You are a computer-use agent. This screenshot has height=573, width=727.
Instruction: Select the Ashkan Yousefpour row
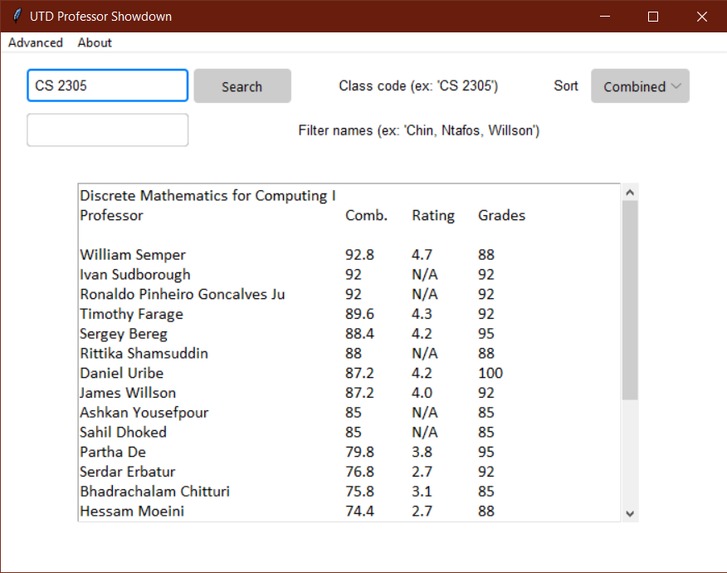pyautogui.click(x=349, y=412)
